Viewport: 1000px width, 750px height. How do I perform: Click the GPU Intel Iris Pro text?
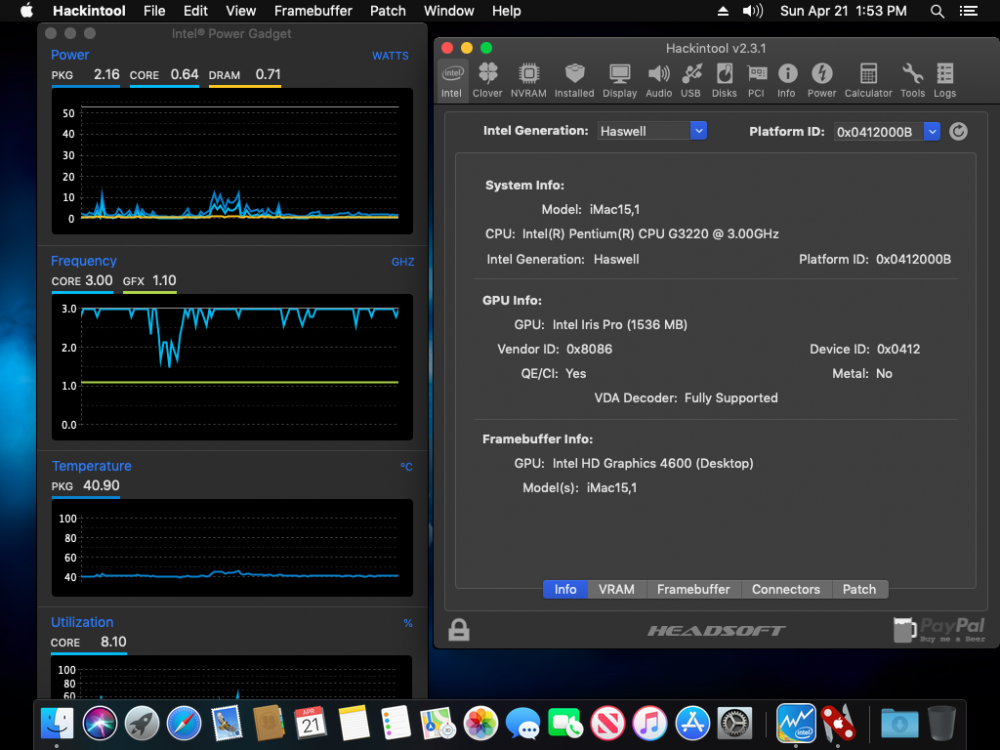pos(619,325)
